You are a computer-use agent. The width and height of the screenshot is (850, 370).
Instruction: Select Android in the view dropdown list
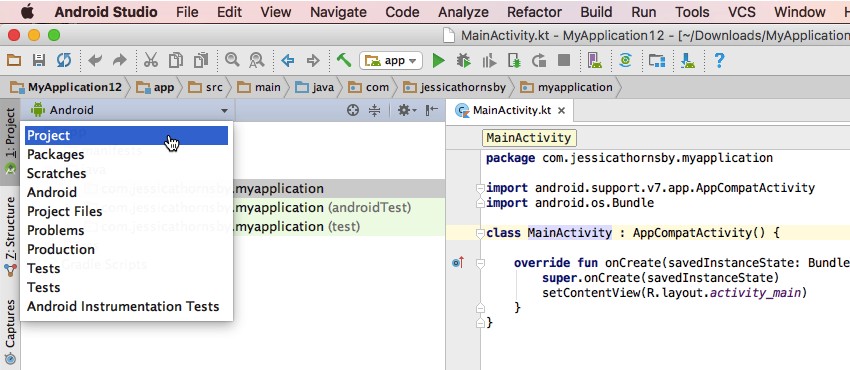[x=126, y=192]
